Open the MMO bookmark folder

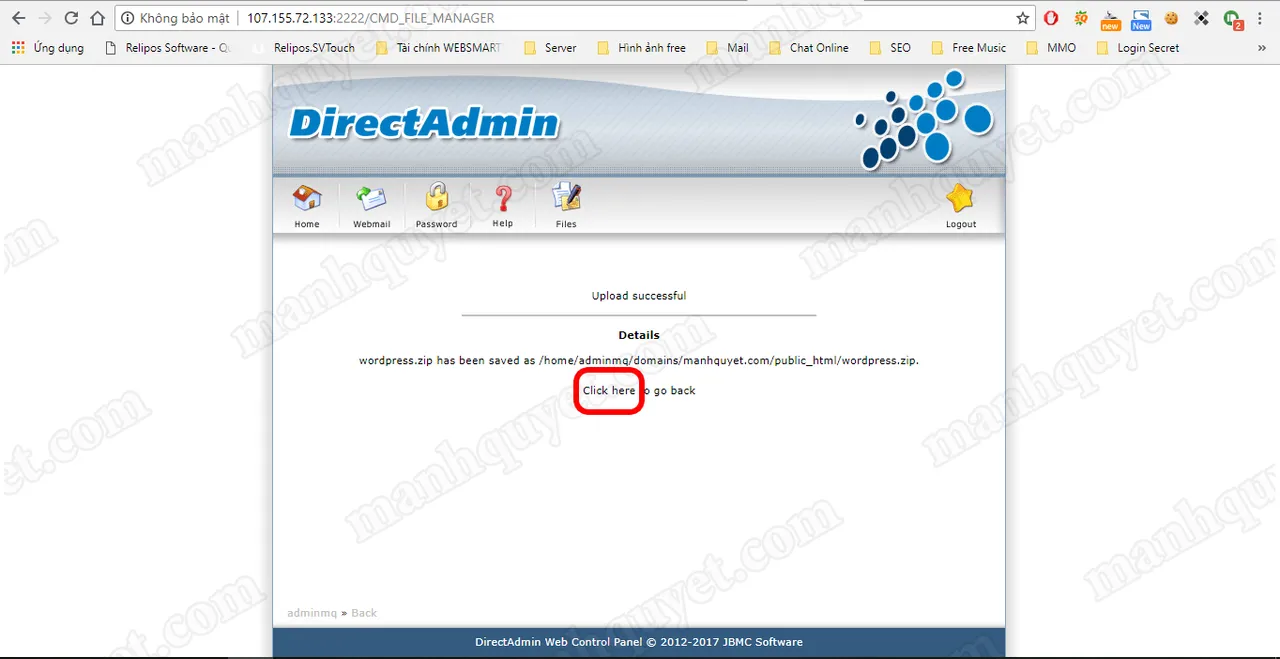pos(1051,48)
